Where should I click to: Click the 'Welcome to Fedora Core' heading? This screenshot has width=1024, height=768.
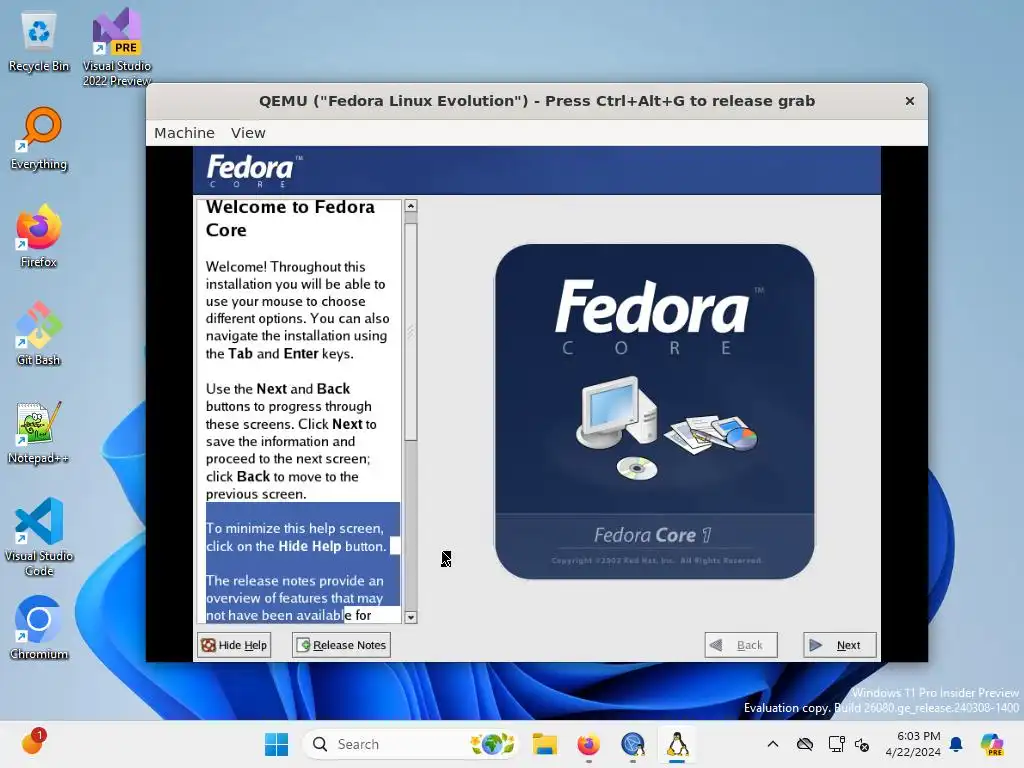click(290, 218)
